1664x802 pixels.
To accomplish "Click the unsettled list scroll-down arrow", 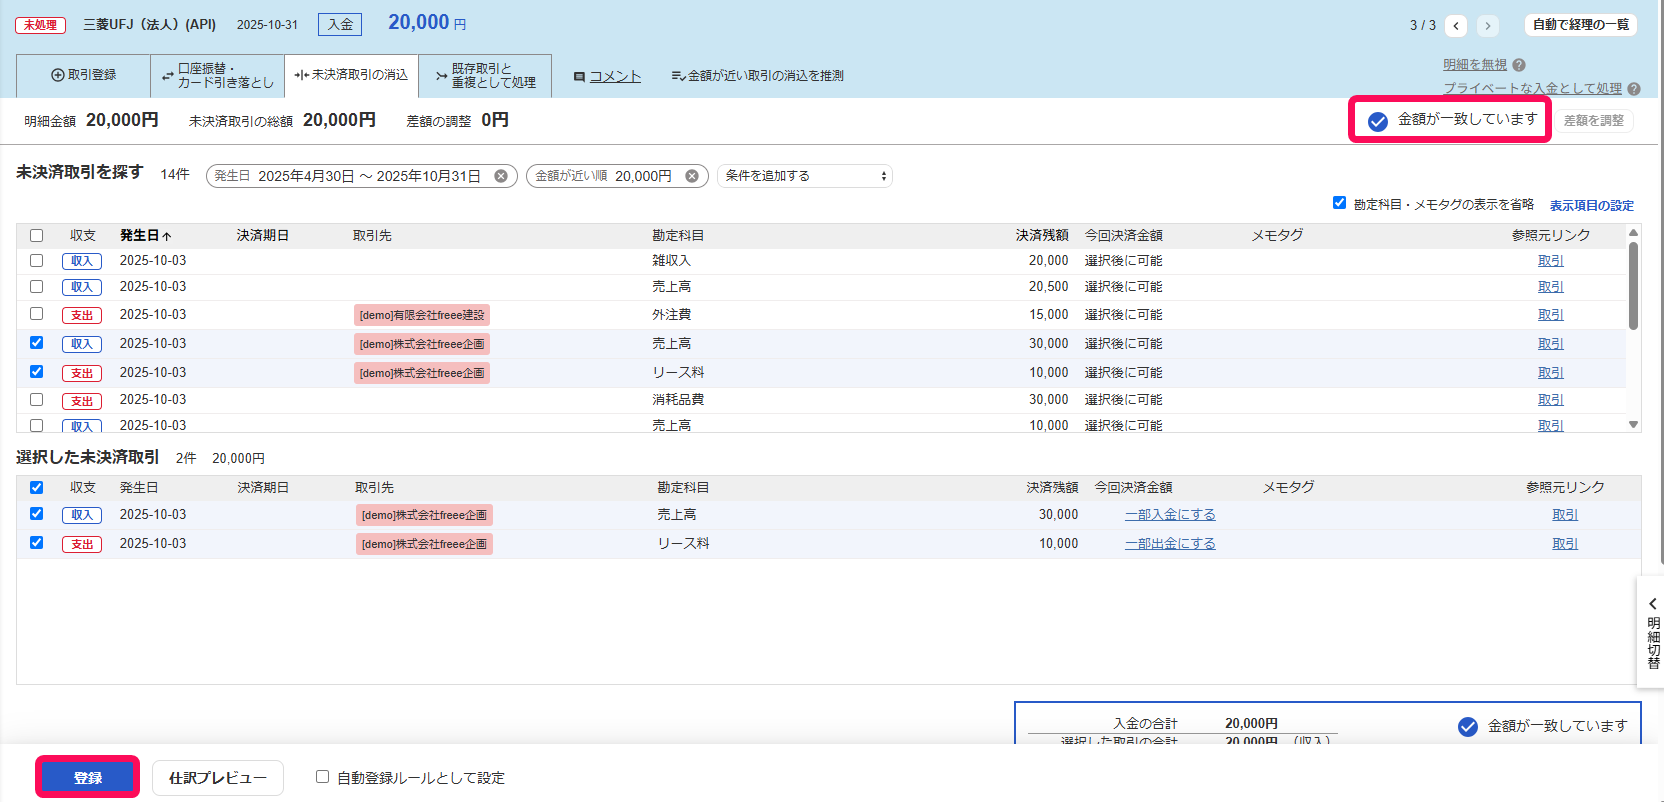I will point(1633,425).
